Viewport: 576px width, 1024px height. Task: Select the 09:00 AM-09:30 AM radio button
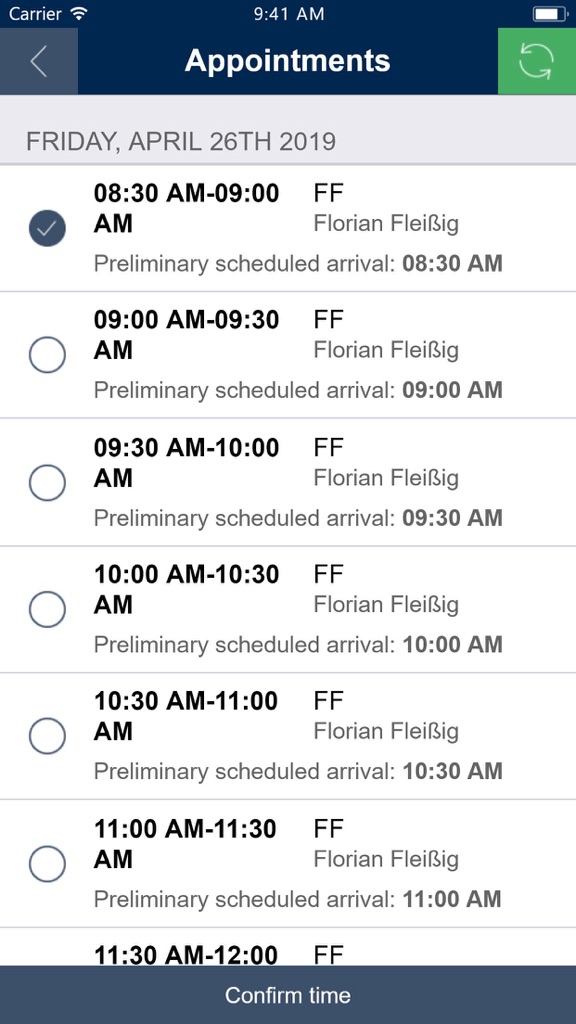point(47,355)
